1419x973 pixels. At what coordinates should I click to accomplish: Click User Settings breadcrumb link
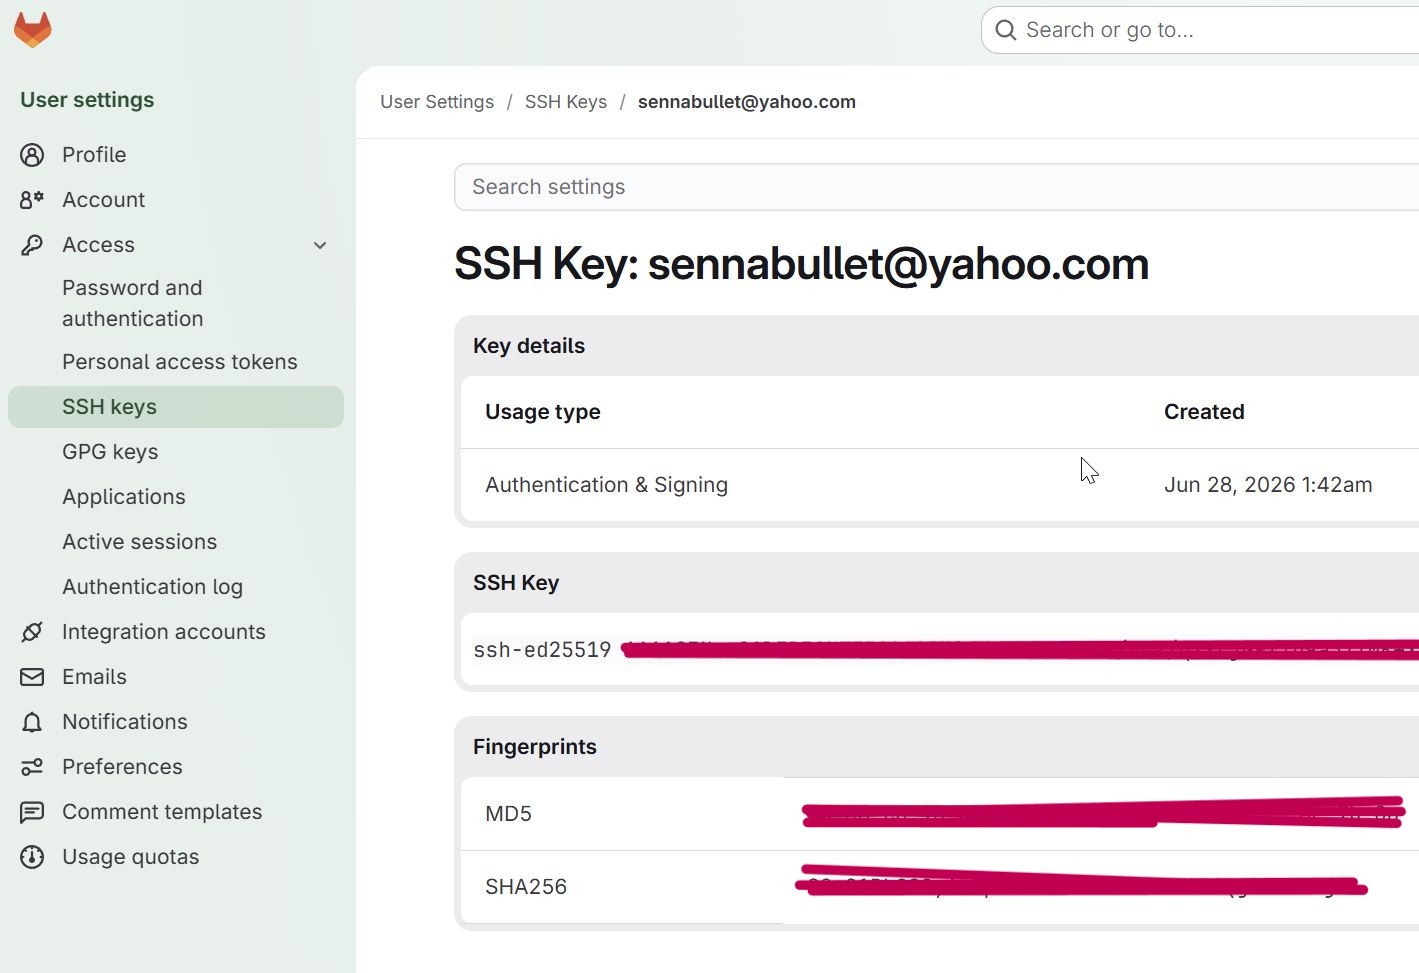tap(437, 102)
